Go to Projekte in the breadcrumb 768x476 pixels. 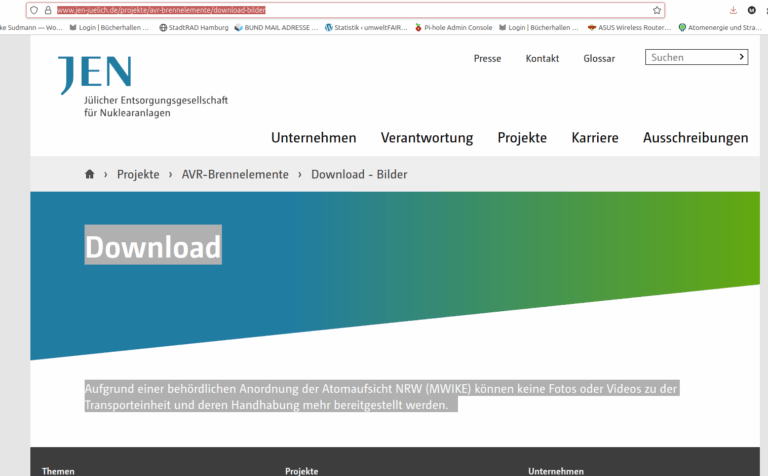click(x=138, y=174)
